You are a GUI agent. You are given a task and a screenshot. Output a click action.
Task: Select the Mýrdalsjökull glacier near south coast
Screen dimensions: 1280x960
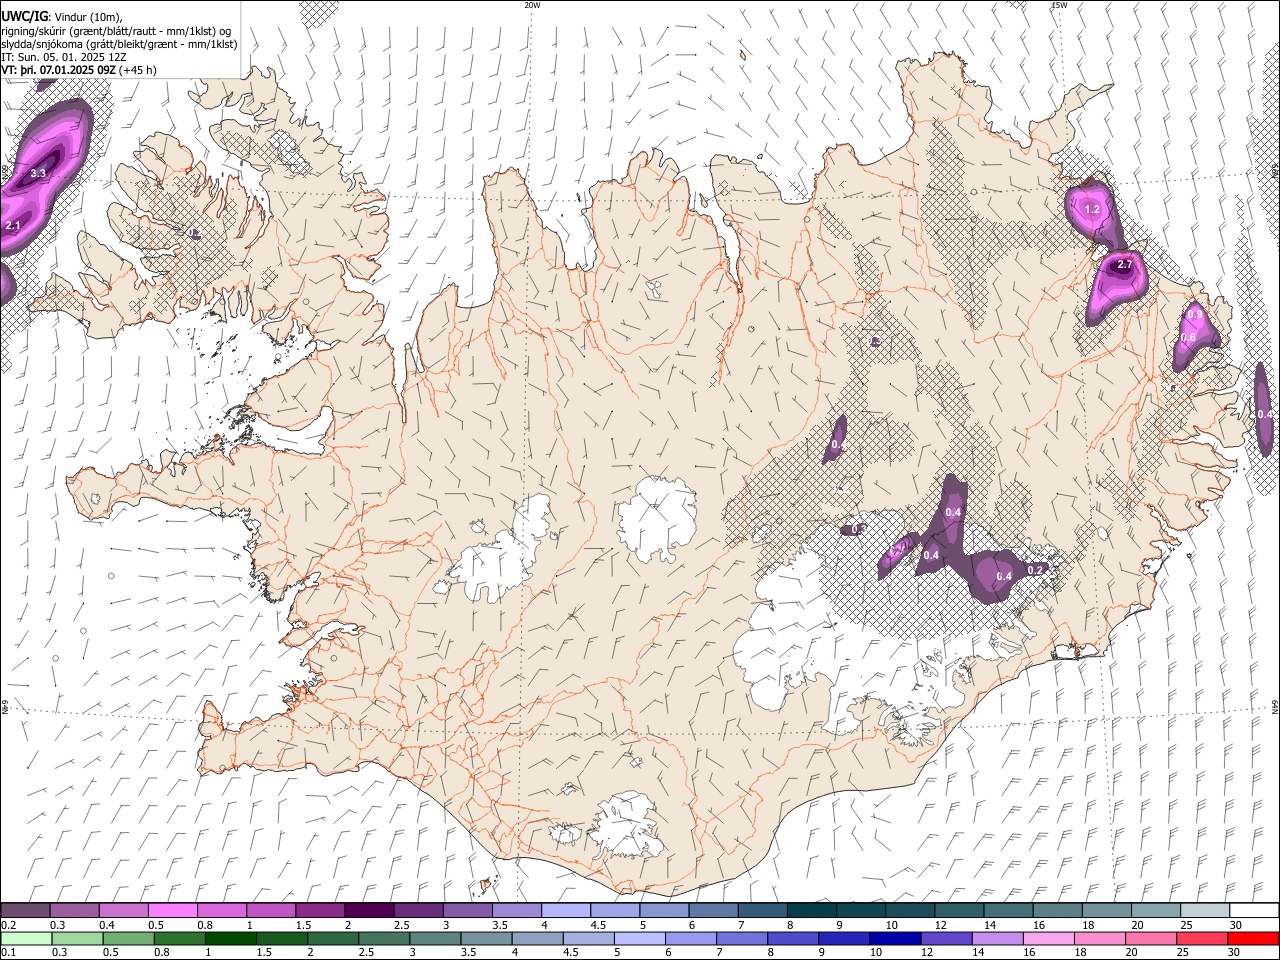[x=625, y=825]
